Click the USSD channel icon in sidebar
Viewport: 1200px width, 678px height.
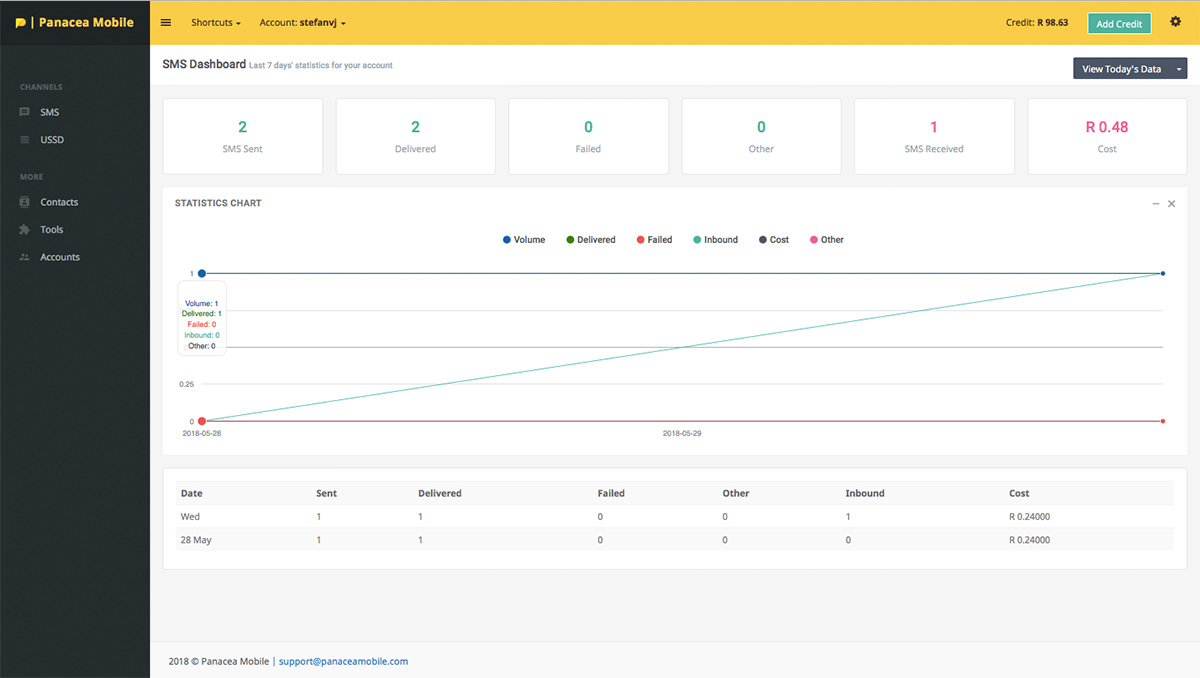pyautogui.click(x=25, y=140)
